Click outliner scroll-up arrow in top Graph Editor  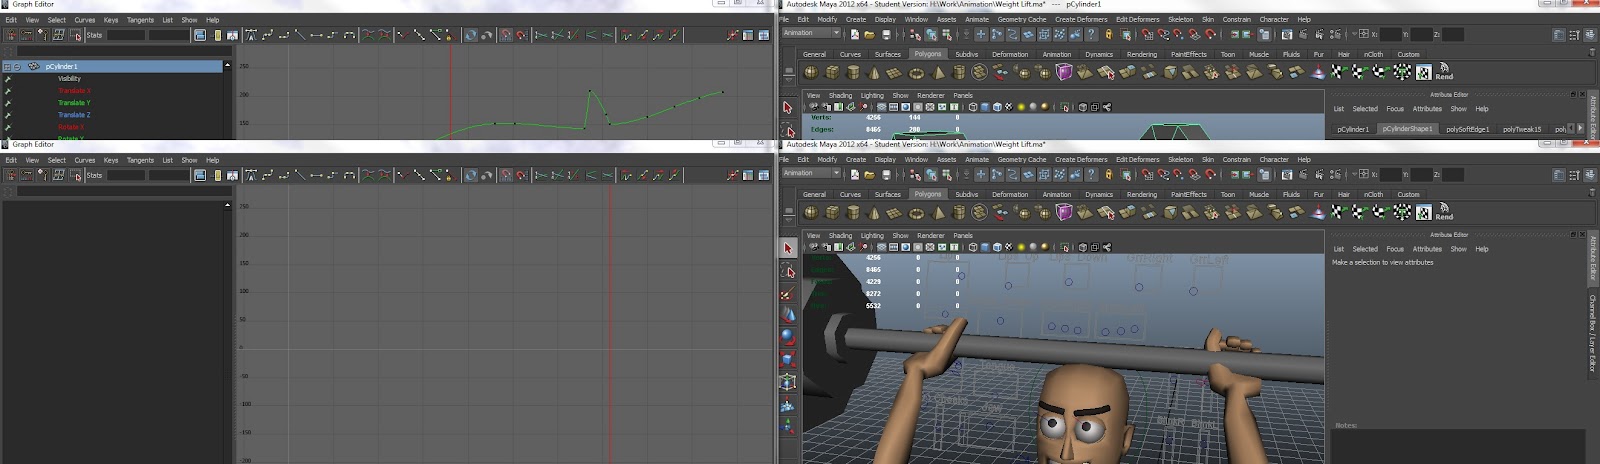point(228,66)
